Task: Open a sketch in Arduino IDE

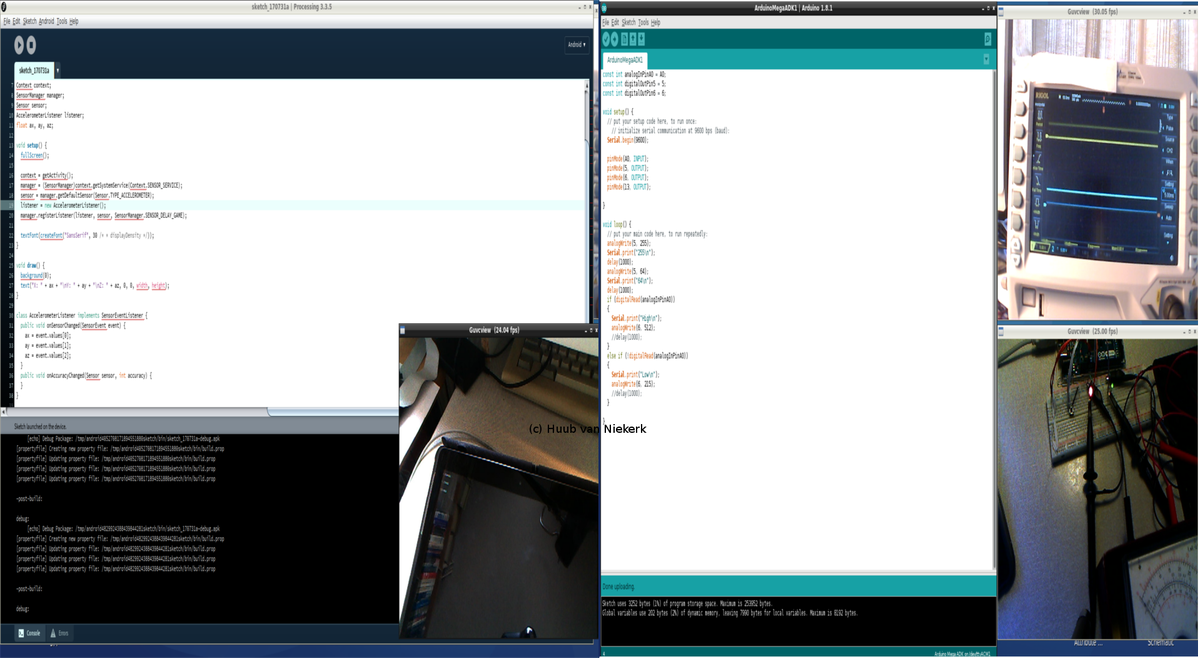Action: tap(633, 39)
